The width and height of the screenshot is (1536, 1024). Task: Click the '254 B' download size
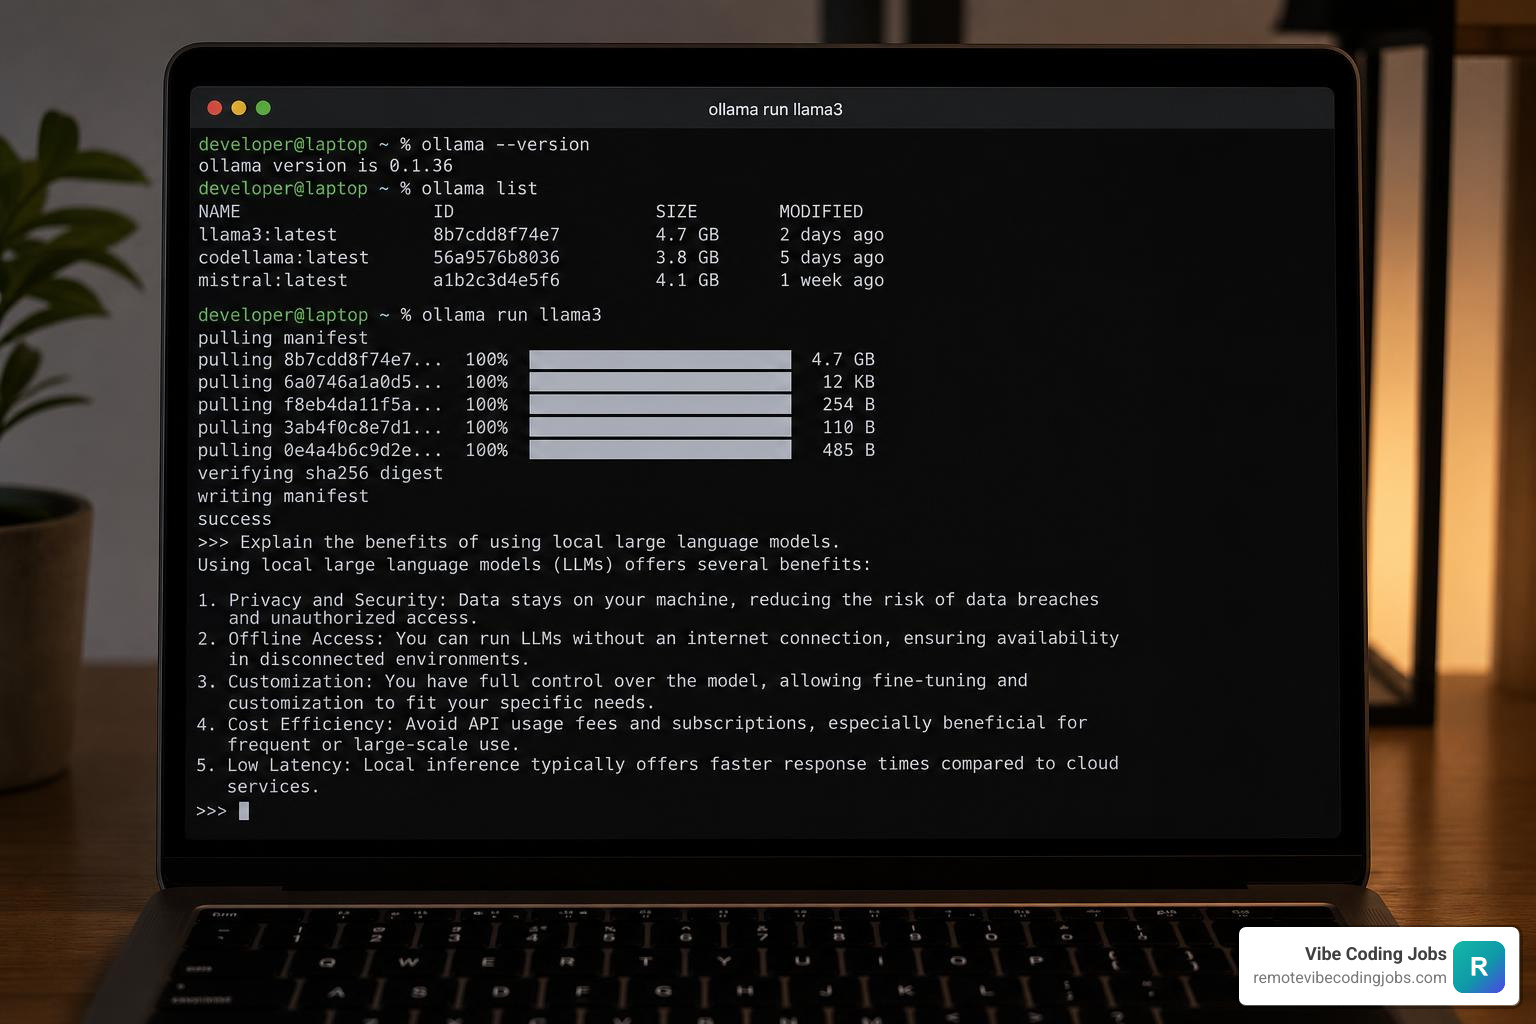848,405
